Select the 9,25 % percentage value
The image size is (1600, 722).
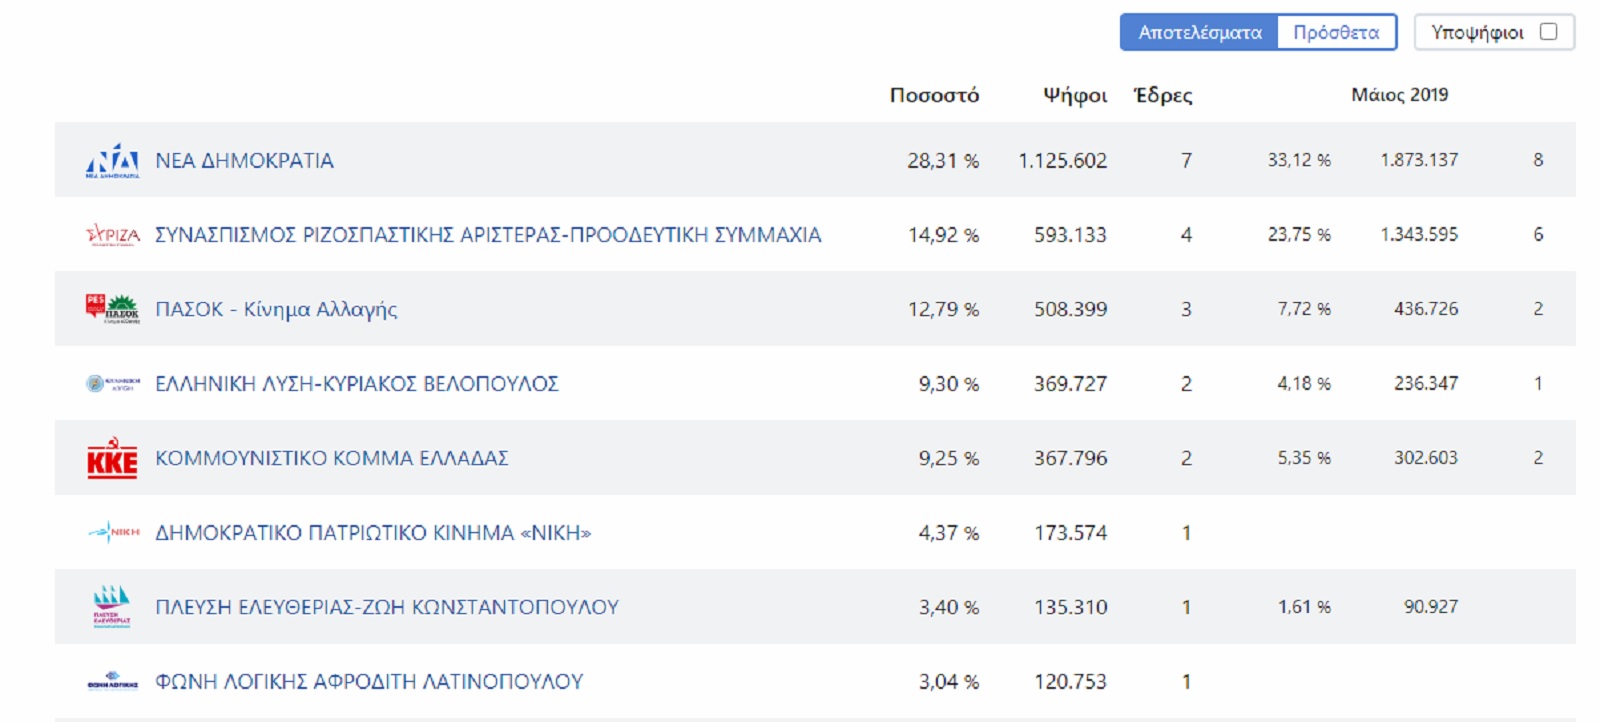click(949, 458)
